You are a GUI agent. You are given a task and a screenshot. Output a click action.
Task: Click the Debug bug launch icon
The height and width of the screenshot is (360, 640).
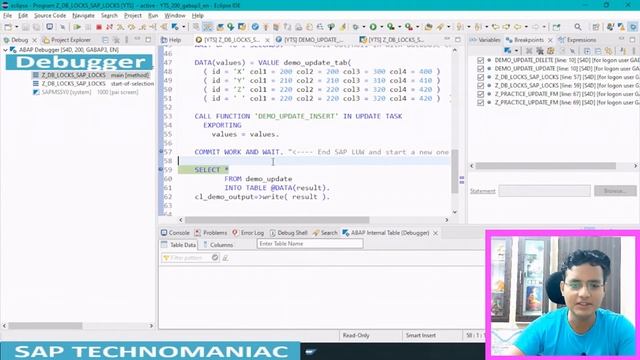356,27
